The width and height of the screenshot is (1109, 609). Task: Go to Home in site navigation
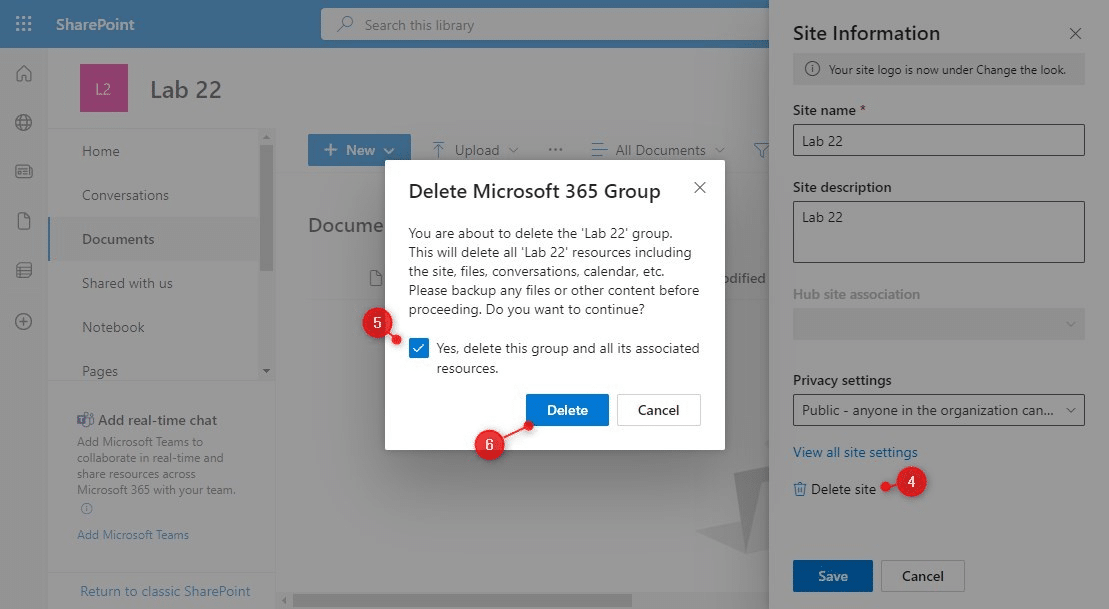pos(100,151)
